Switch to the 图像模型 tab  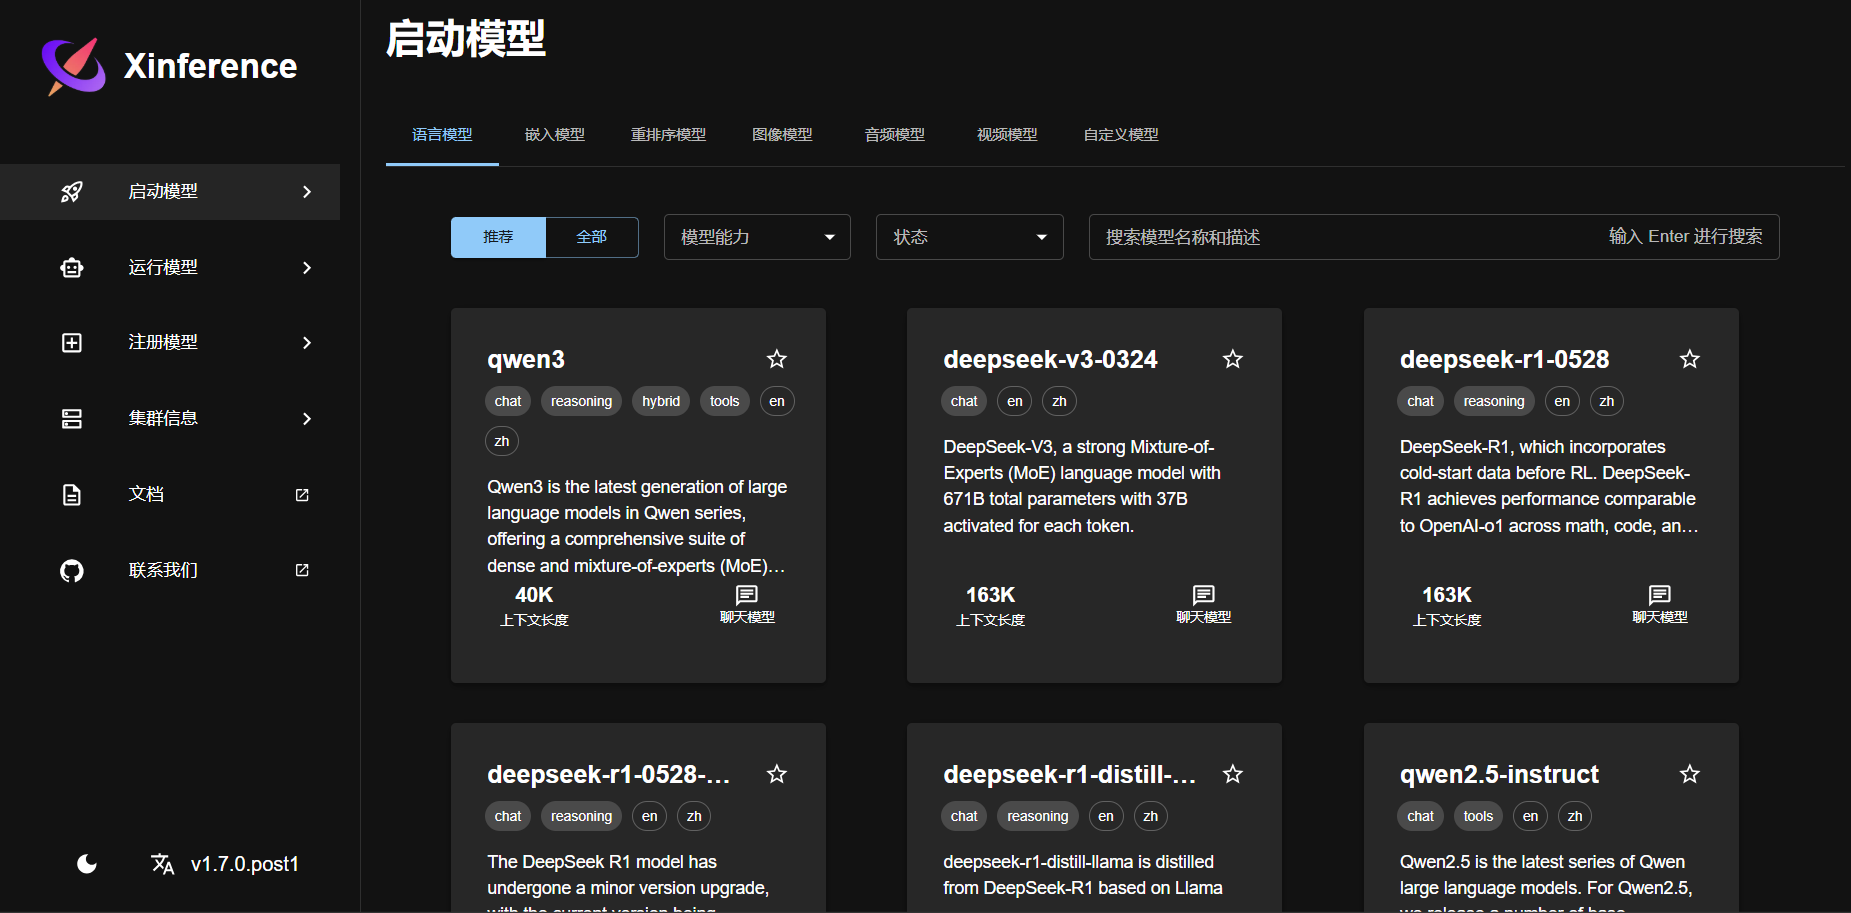pyautogui.click(x=782, y=135)
